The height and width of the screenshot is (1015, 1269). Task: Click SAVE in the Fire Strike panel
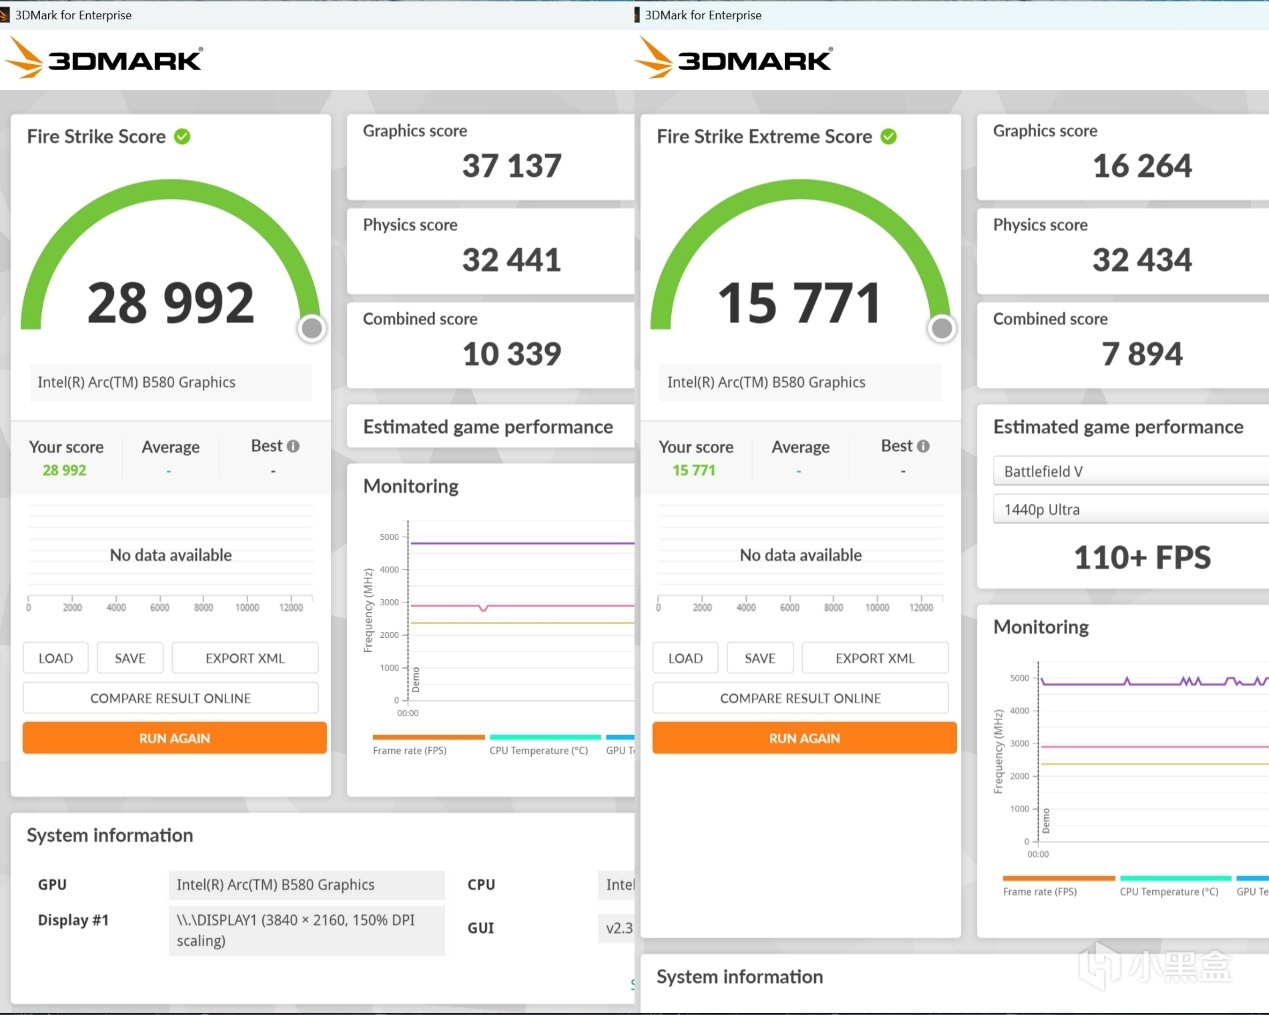130,658
